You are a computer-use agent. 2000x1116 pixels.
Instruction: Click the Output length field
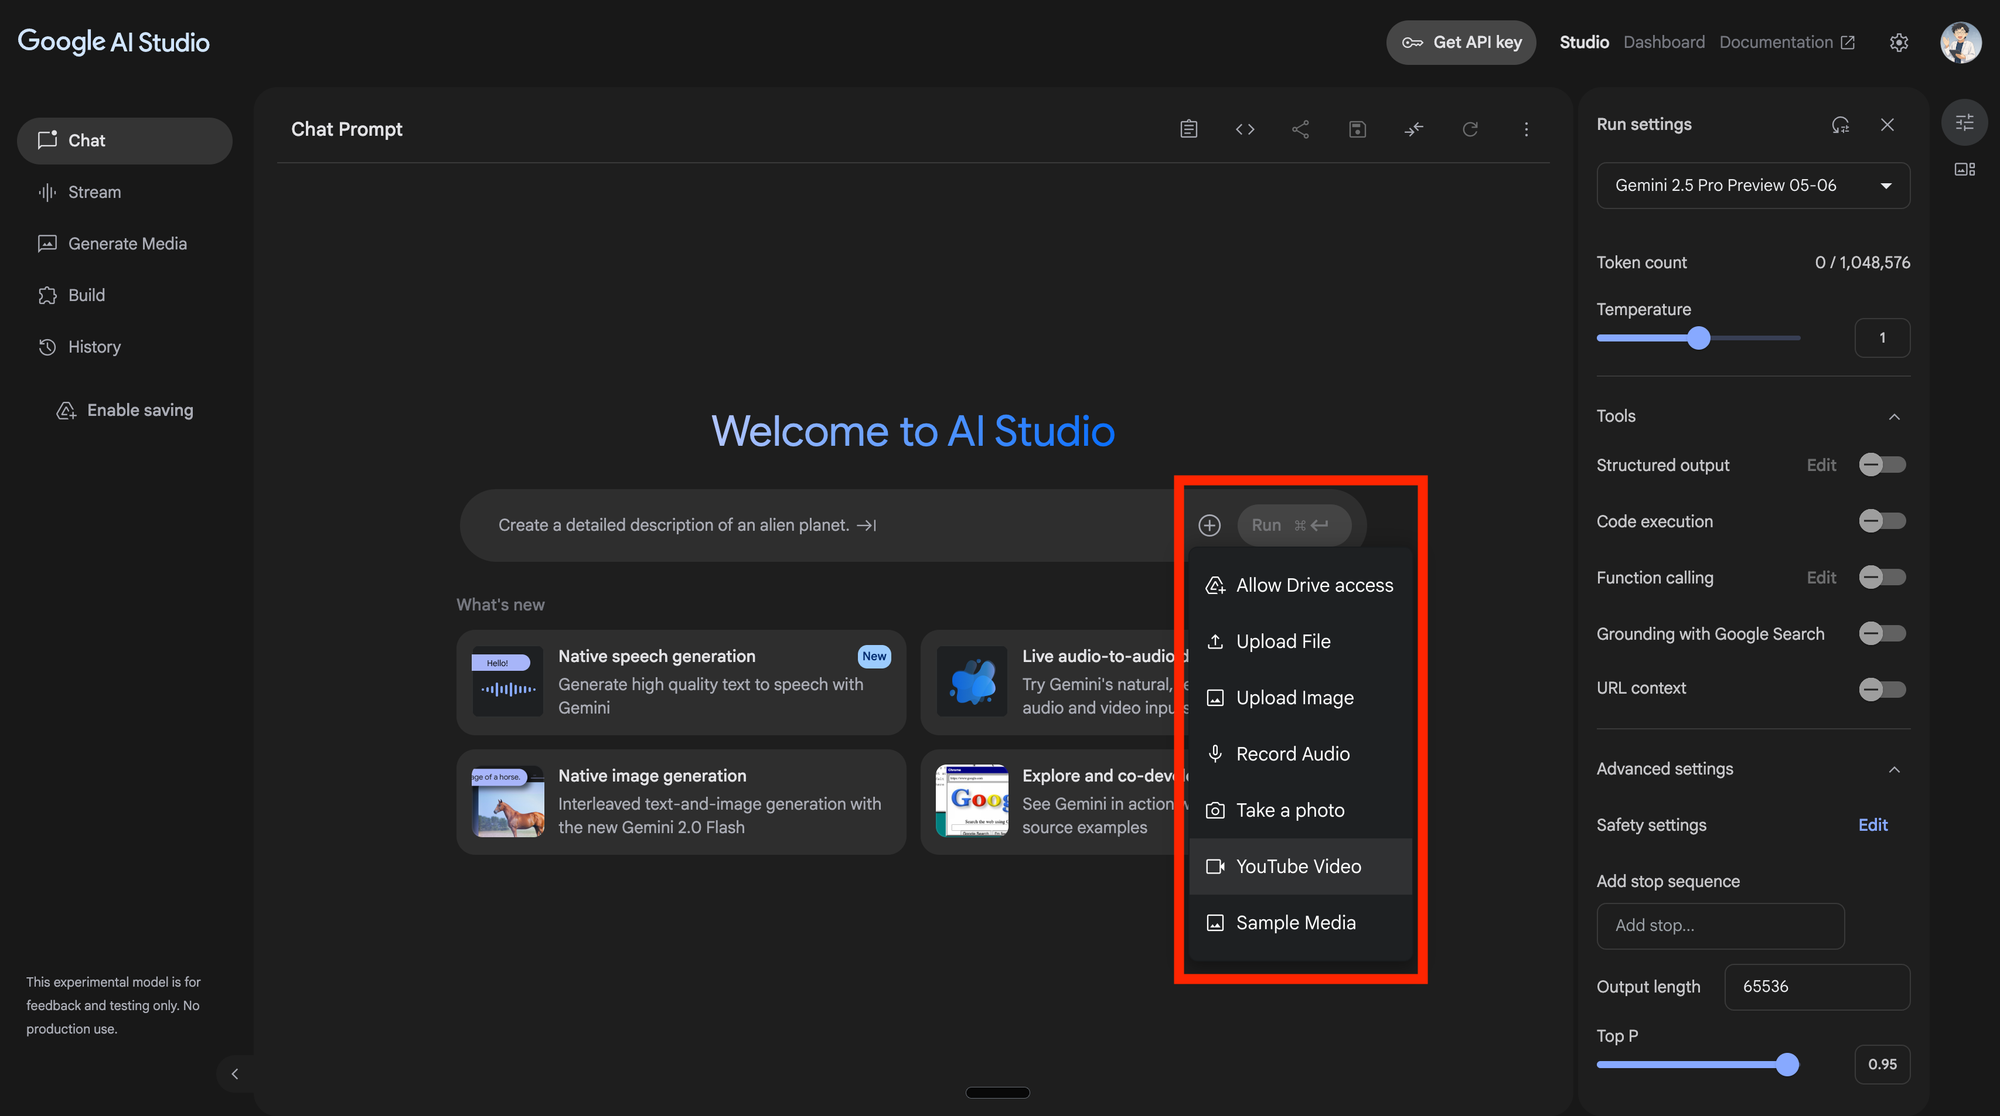(x=1817, y=987)
